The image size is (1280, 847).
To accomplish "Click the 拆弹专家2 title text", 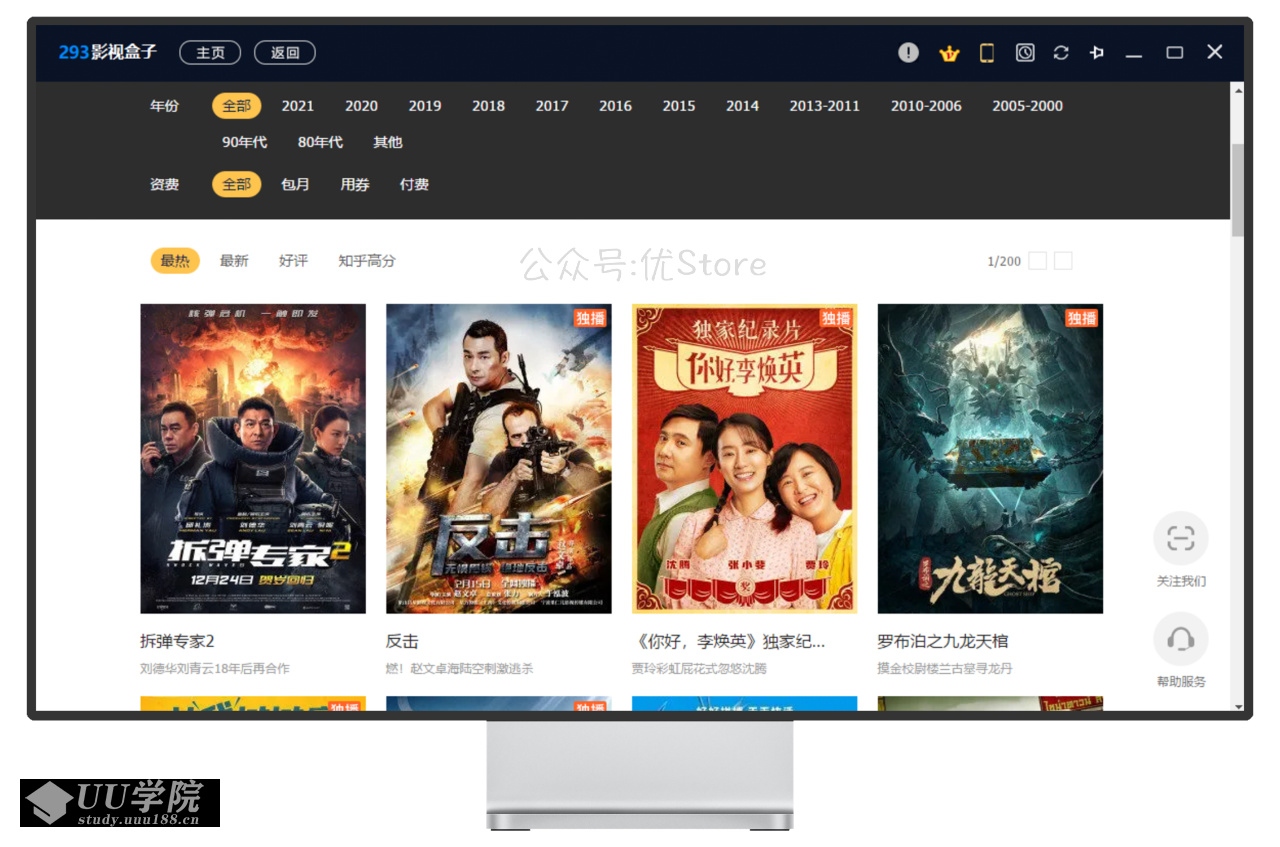I will coord(177,641).
